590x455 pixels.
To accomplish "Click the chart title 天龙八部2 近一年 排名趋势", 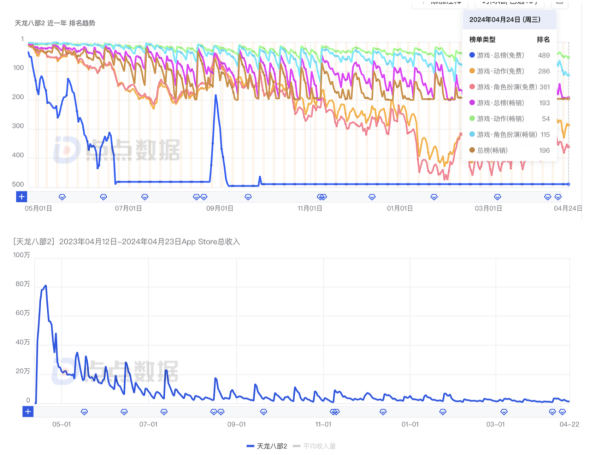I will 55,23.
